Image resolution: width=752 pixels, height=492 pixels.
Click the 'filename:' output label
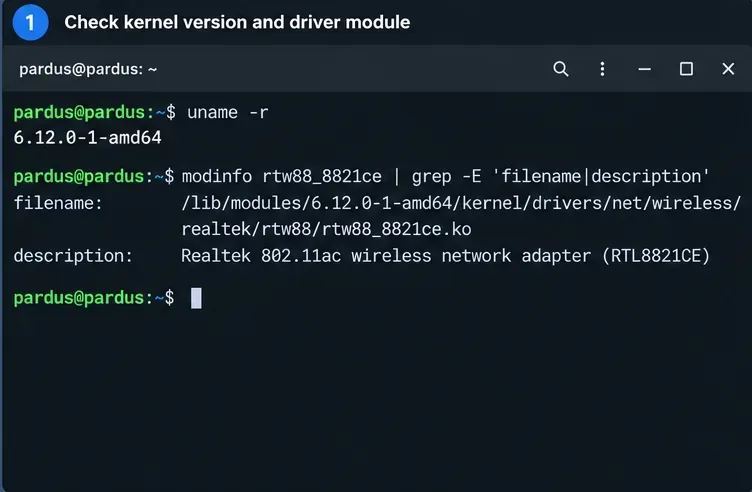coord(58,203)
